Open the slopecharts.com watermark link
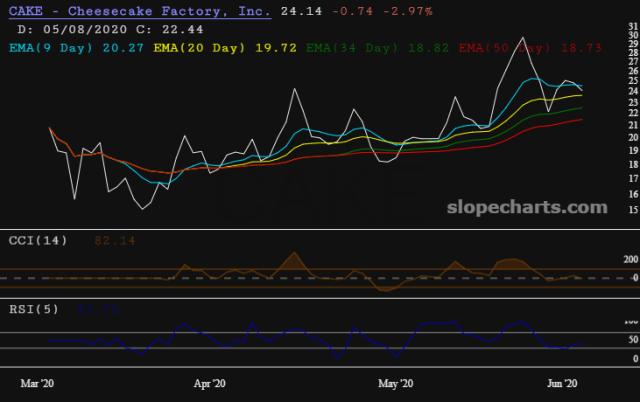This screenshot has height=402, width=640. (x=540, y=207)
